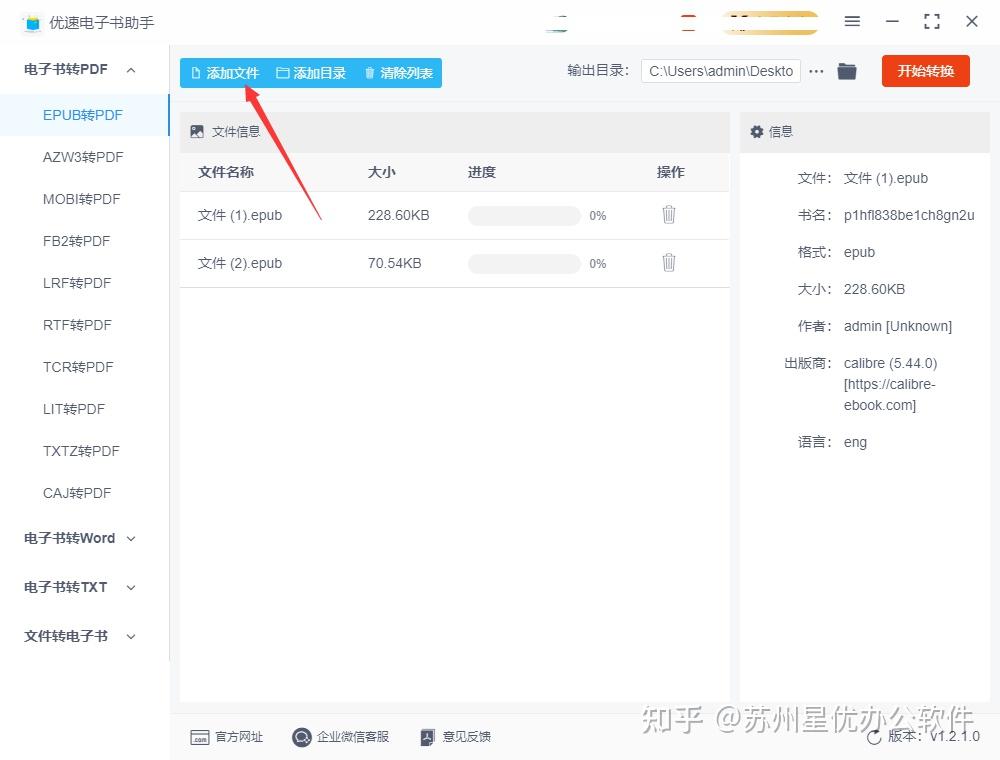Screen dimensions: 1000x760
Task: Click the output directory path field
Action: [721, 71]
